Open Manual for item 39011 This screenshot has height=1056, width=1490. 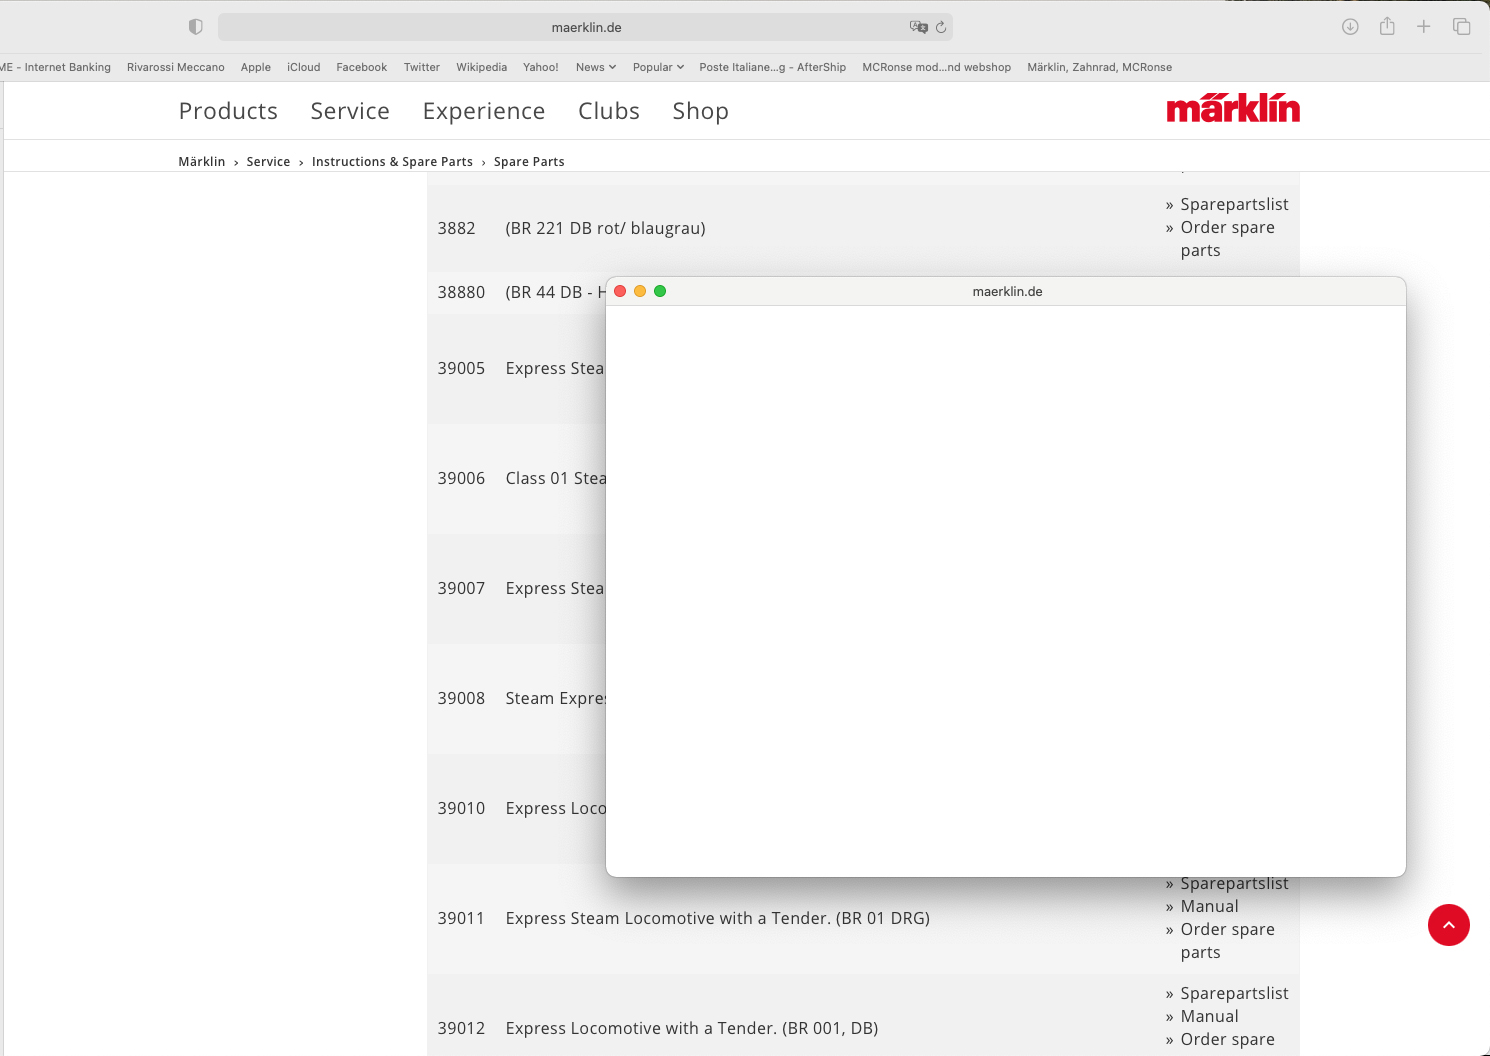coord(1209,906)
